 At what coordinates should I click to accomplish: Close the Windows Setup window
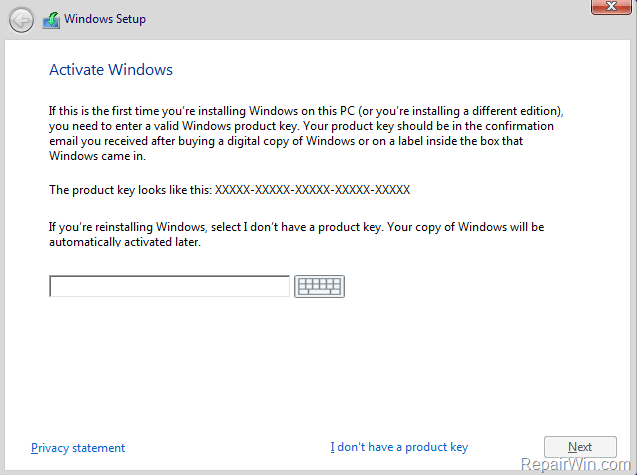(x=611, y=7)
